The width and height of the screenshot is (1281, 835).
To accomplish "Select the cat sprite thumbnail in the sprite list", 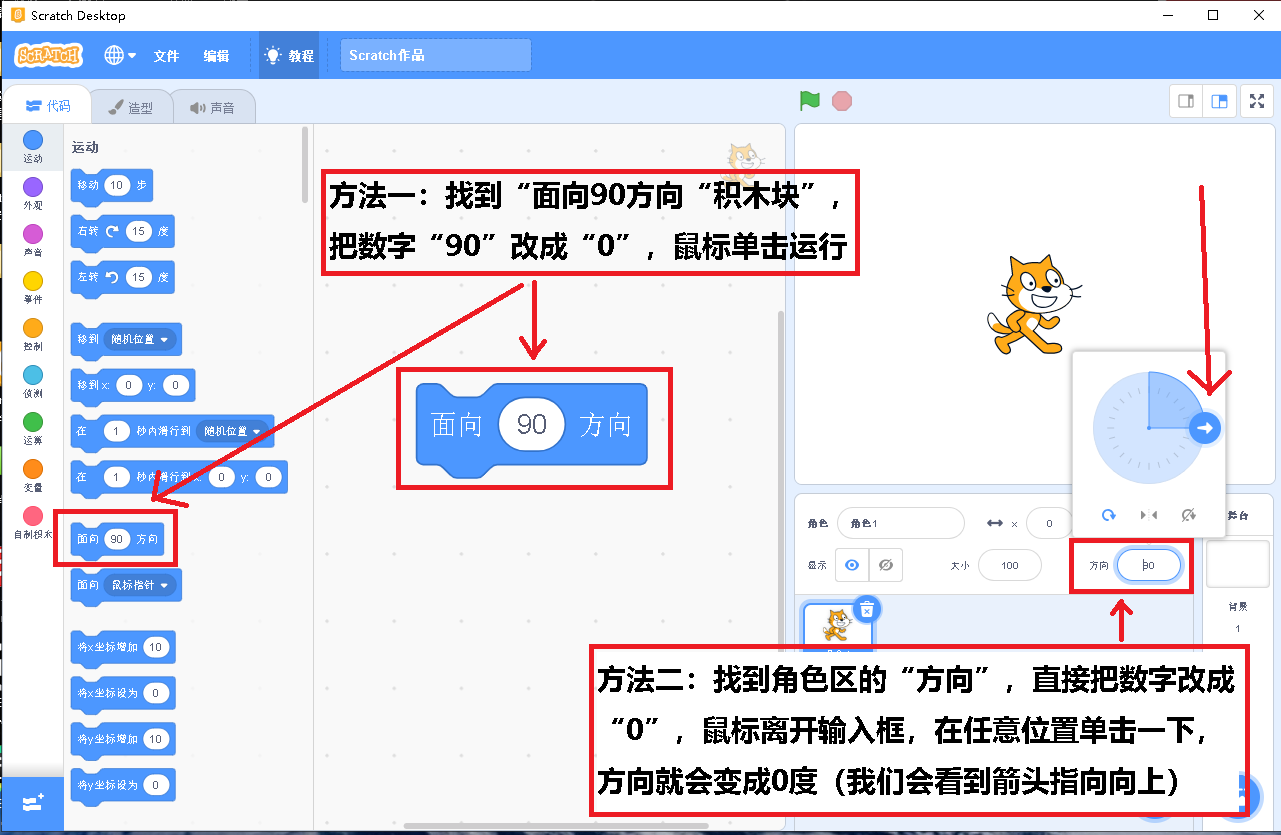I will coord(836,625).
